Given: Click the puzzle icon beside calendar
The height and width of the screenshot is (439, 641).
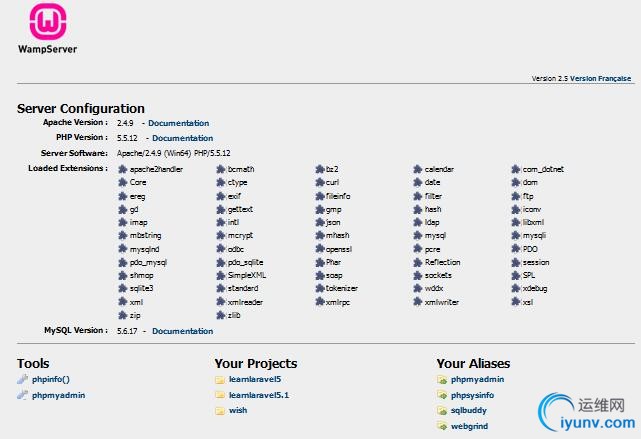Looking at the screenshot, I should [417, 169].
